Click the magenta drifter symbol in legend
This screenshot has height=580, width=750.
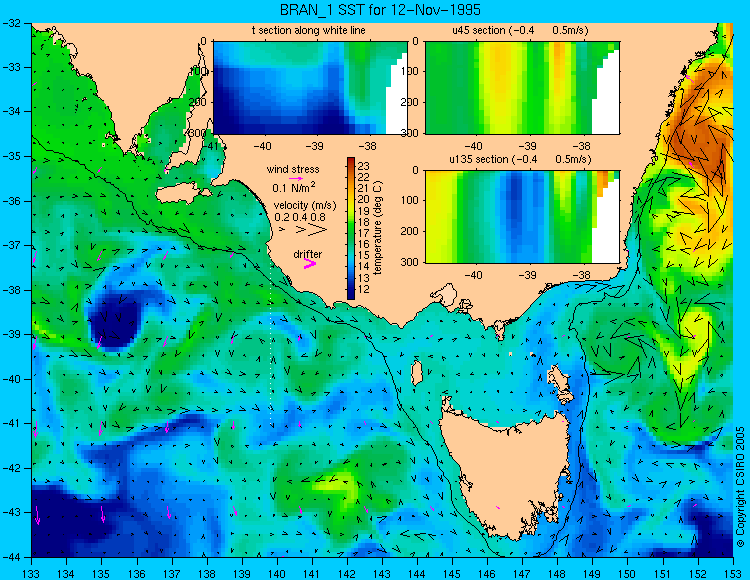point(310,263)
